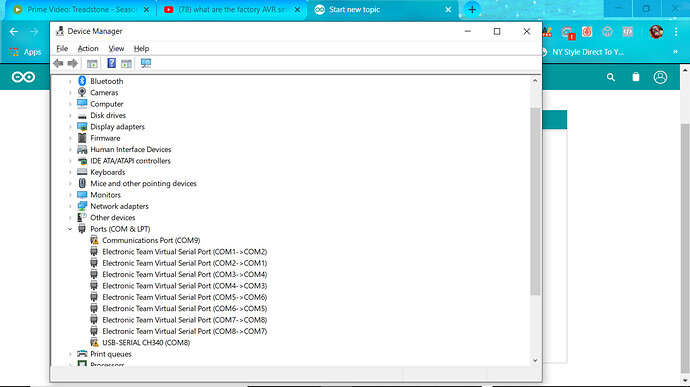The image size is (690, 387).
Task: Expand the Display adapters node
Action: tap(70, 127)
